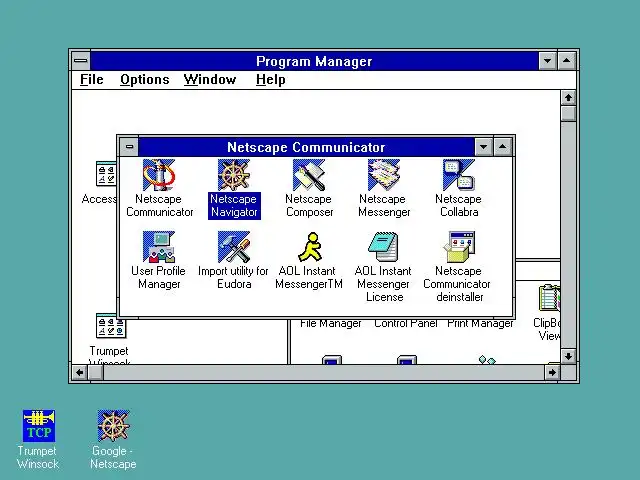Select the Netscape Collabra icon
640x480 pixels.
click(x=459, y=175)
